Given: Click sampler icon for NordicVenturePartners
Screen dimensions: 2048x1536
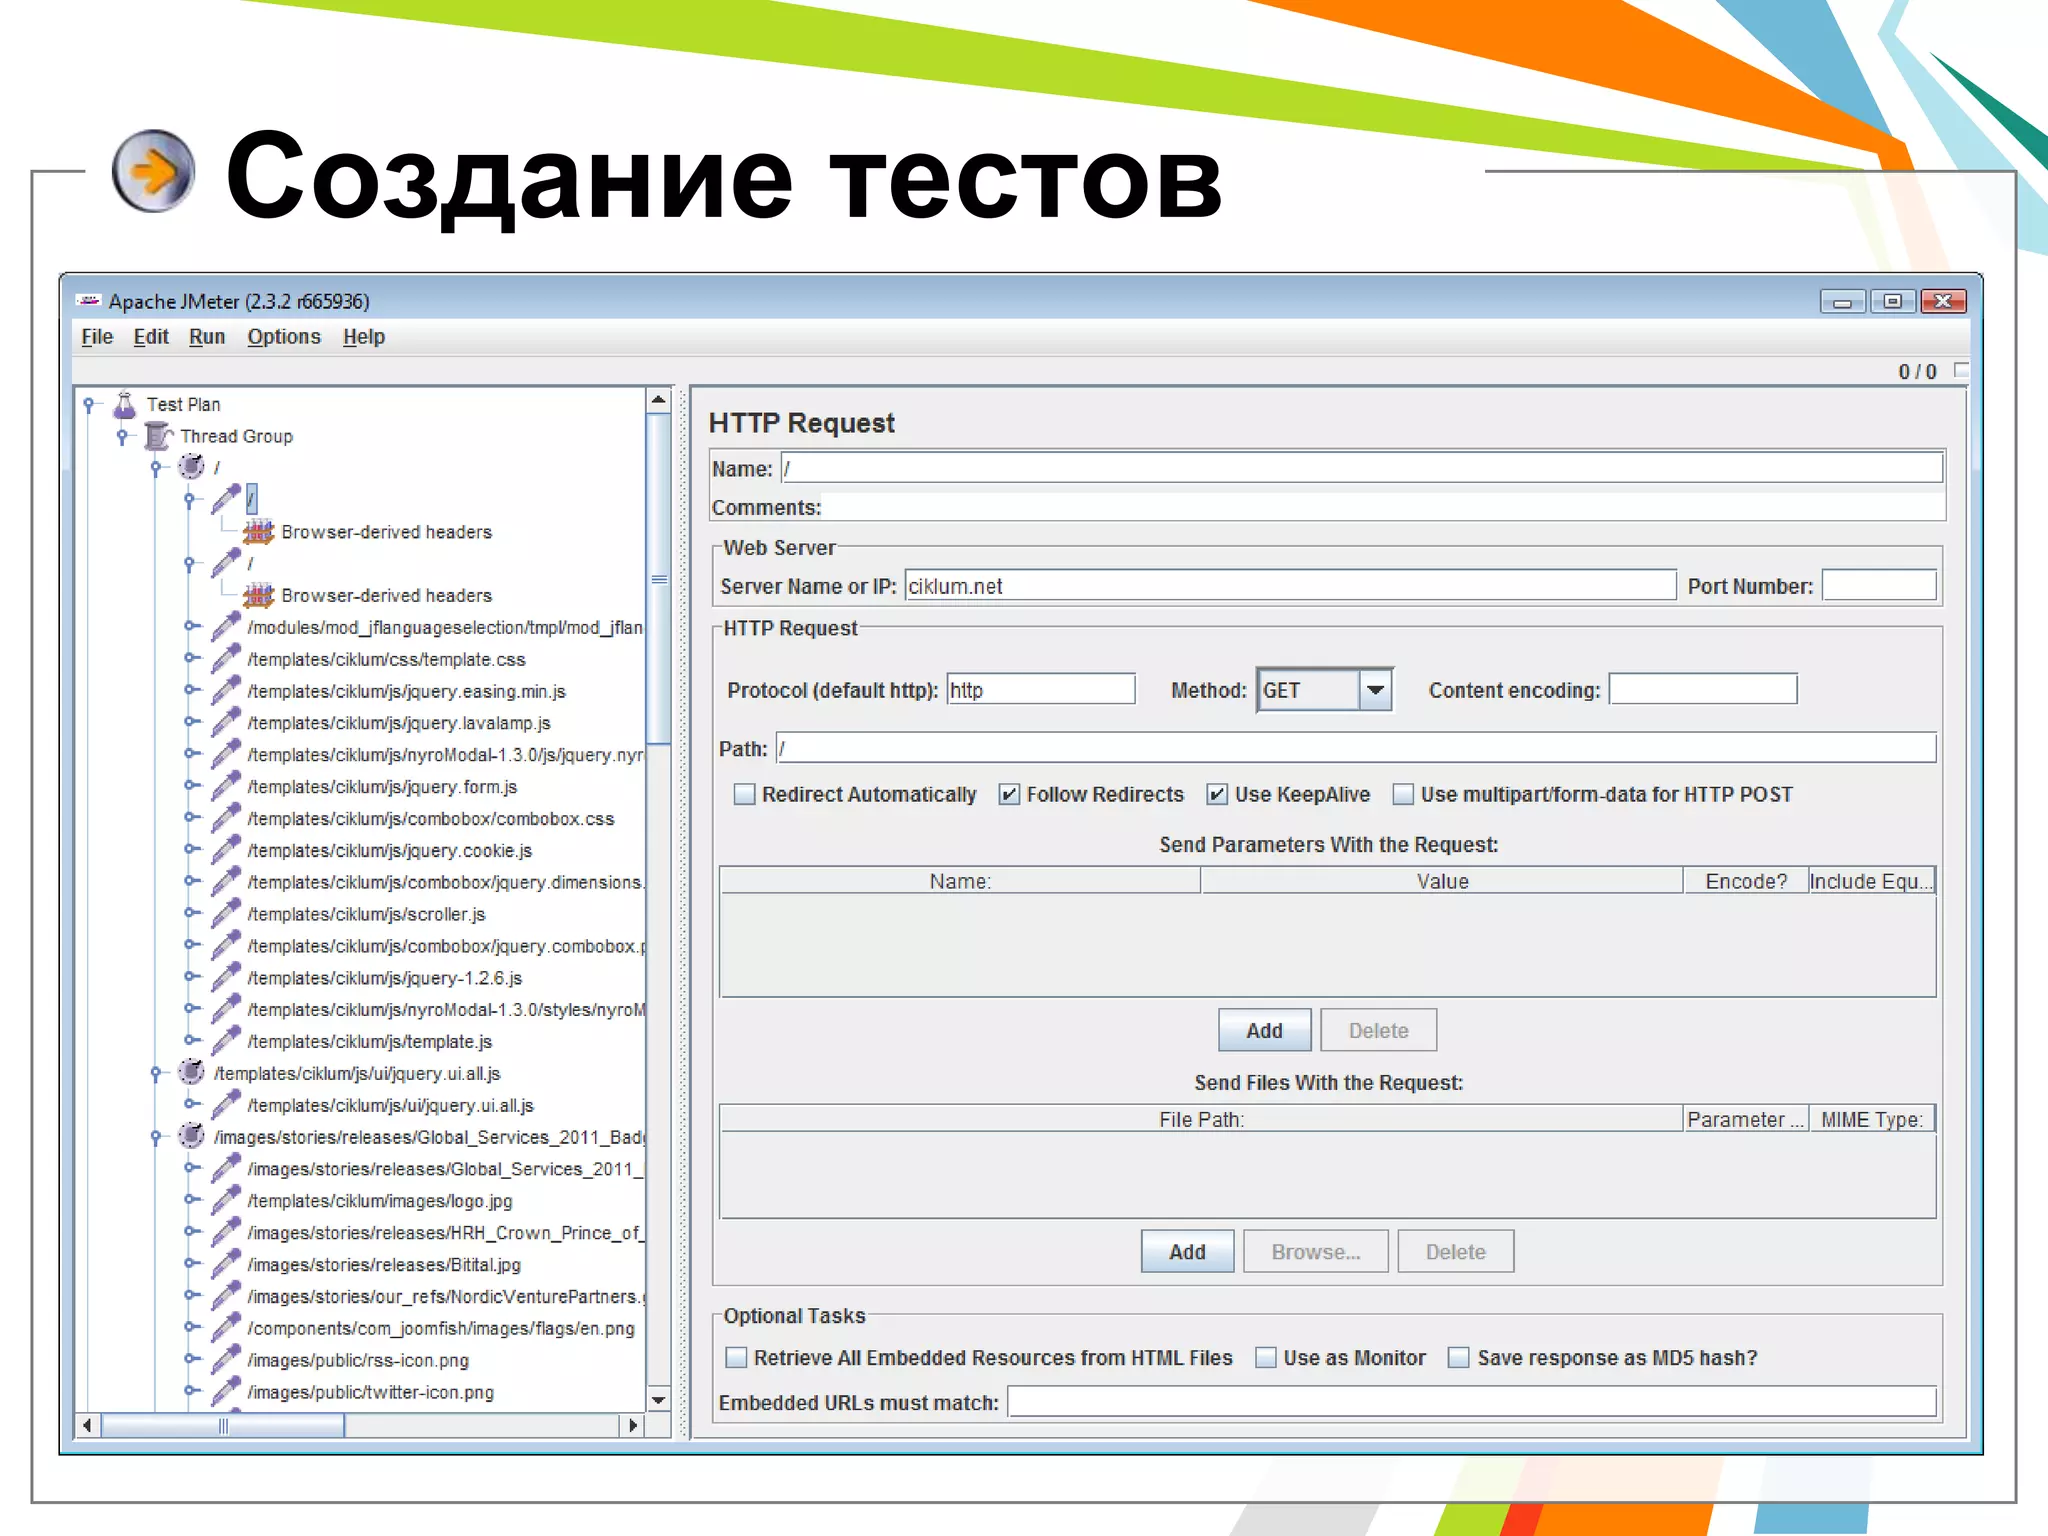Looking at the screenshot, I should pyautogui.click(x=226, y=1296).
